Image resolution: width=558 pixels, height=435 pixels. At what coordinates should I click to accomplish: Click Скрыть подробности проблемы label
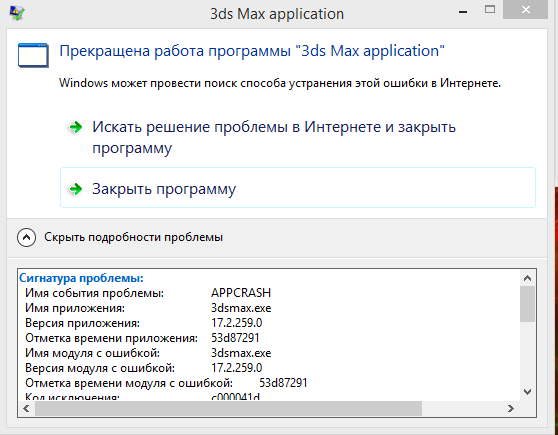pos(133,237)
